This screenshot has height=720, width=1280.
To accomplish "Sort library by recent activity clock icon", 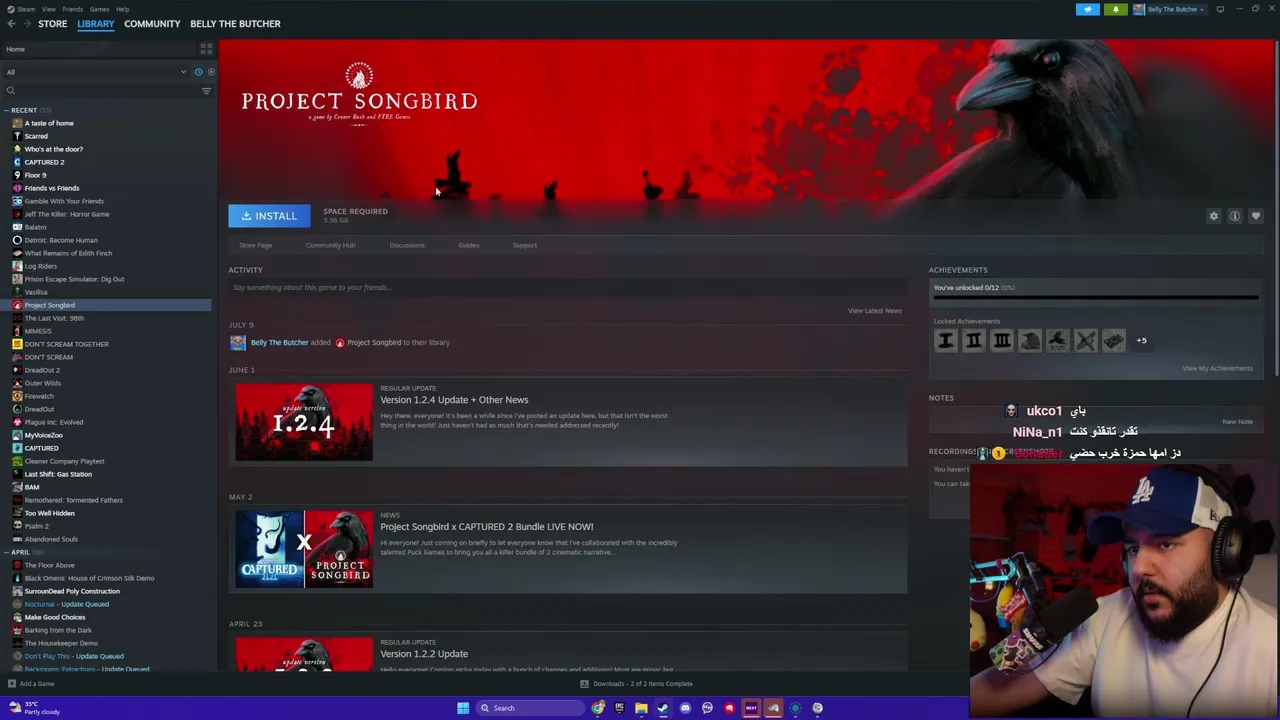I will click(198, 72).
